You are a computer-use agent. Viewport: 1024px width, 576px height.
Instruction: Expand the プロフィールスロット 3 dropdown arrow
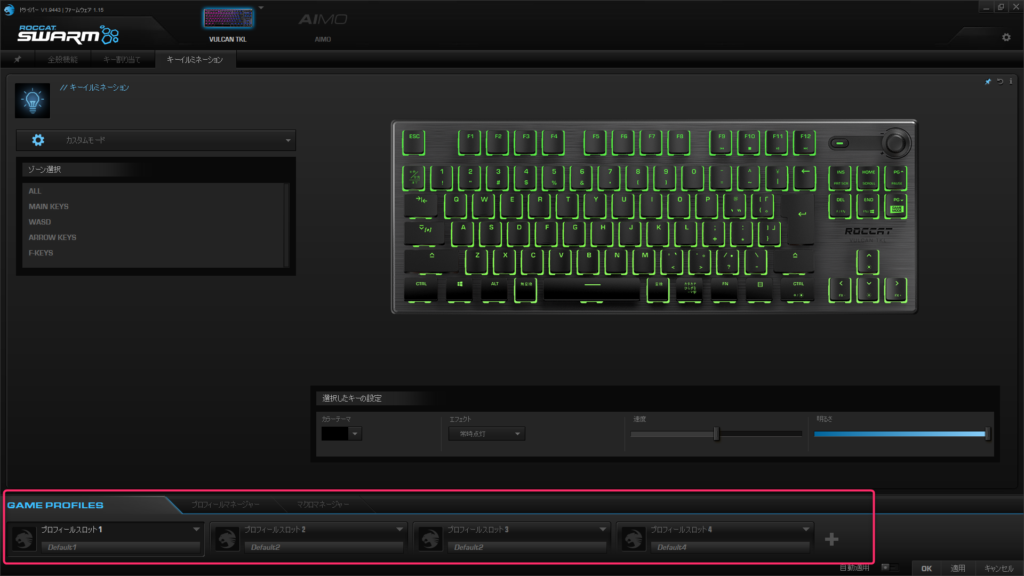click(602, 530)
